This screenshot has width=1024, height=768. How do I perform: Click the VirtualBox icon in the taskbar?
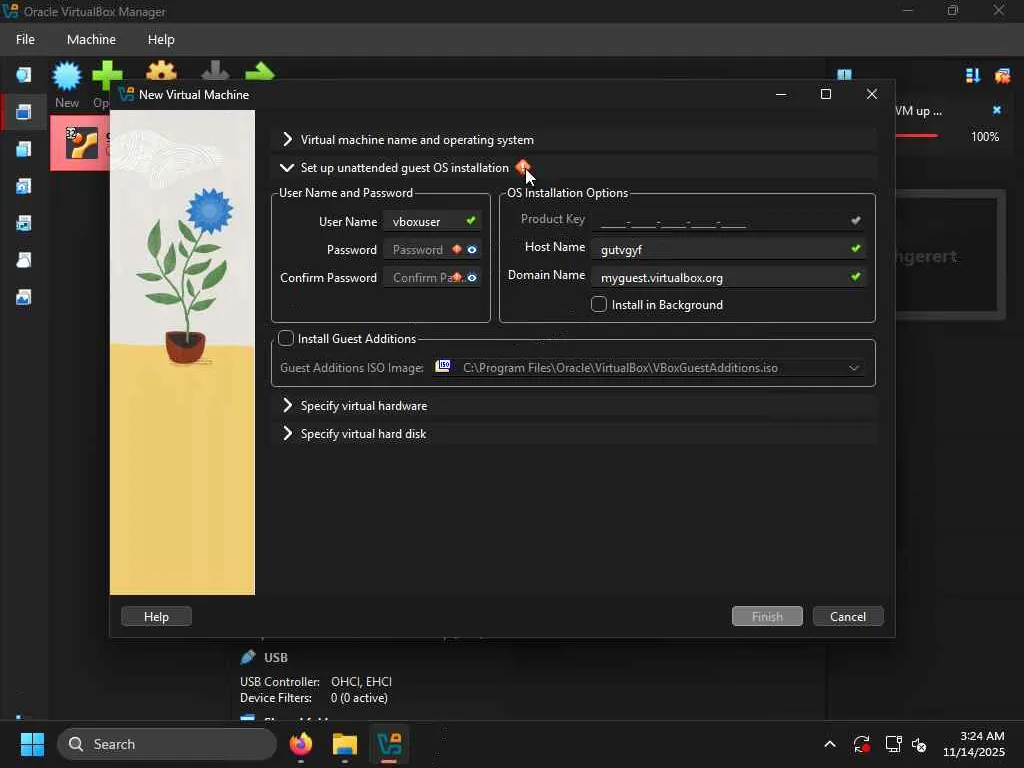[x=389, y=744]
